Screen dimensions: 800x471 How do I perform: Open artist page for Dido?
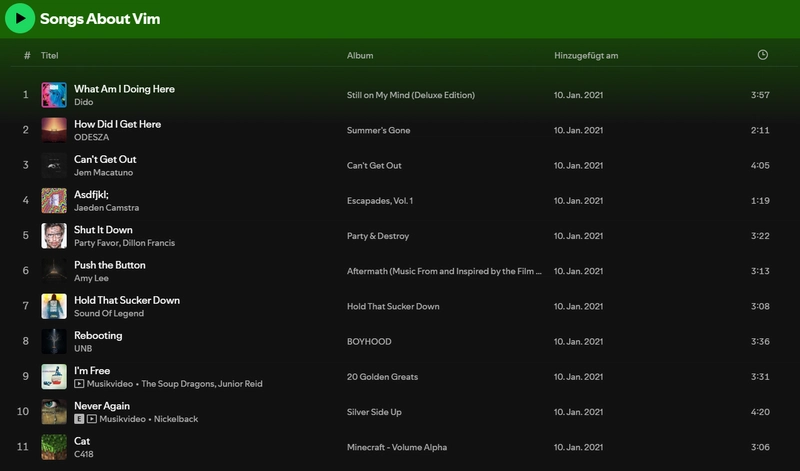83,102
